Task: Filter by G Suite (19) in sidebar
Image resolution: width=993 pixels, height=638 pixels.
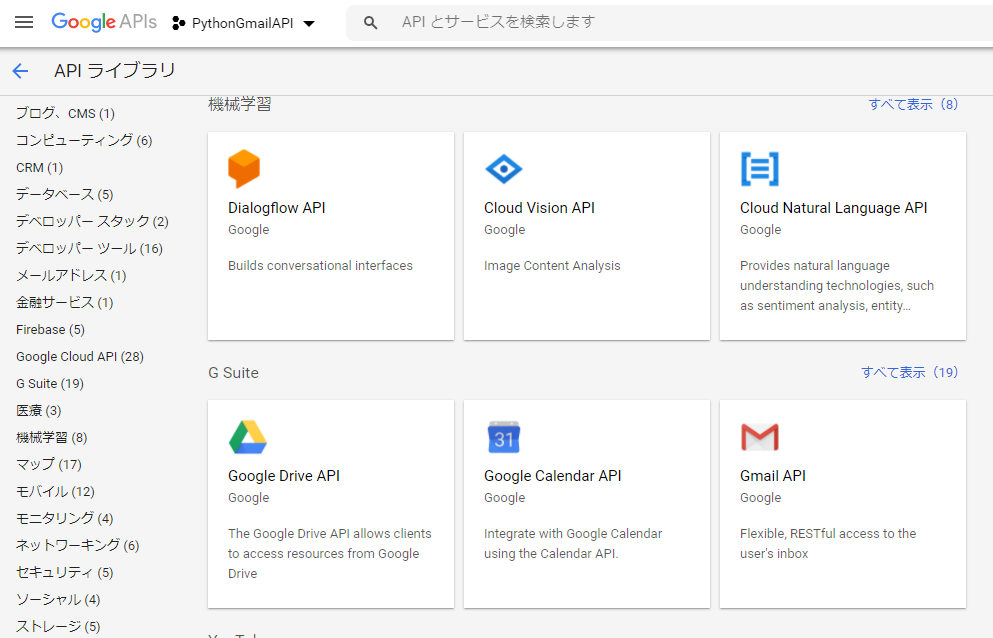Action: [50, 383]
